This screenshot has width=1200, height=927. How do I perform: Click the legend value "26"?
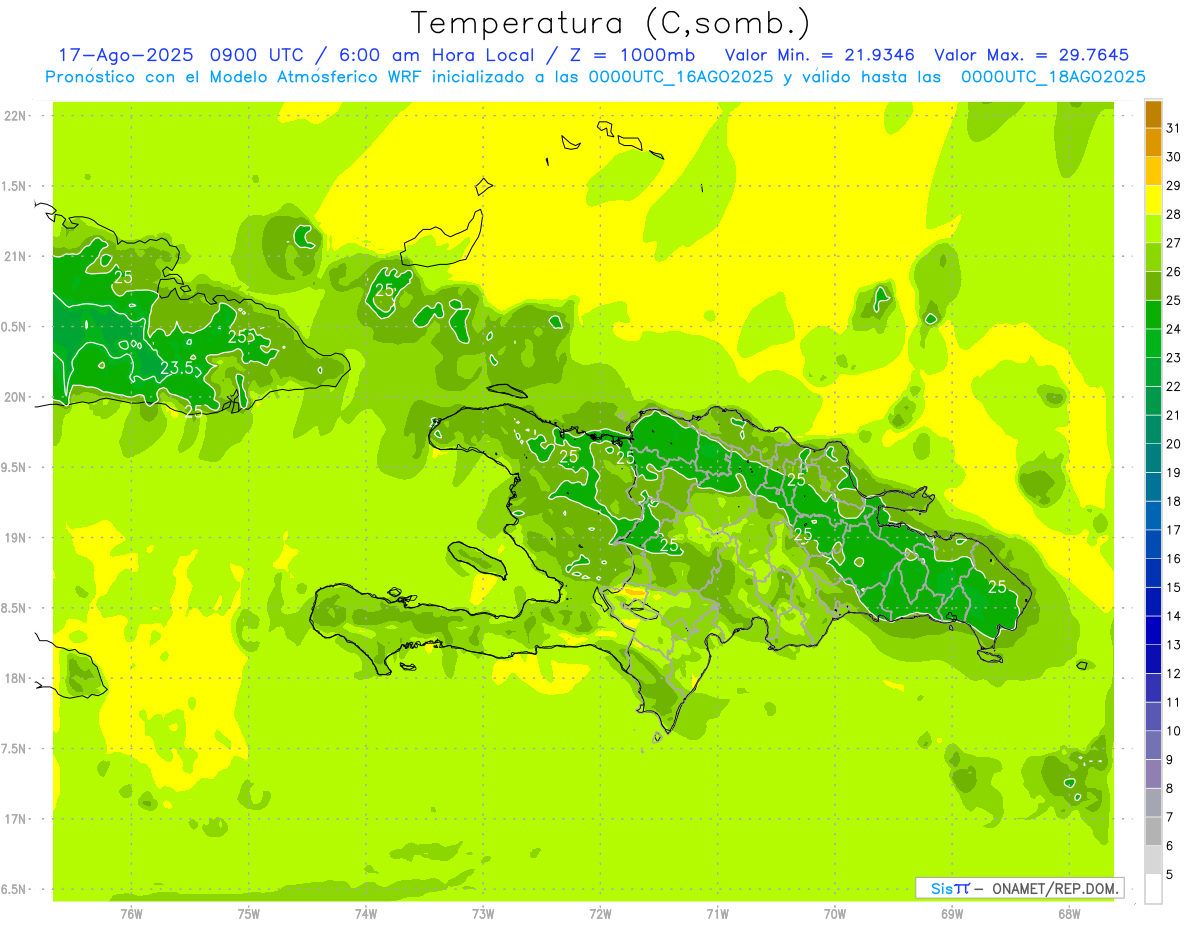click(x=1174, y=271)
